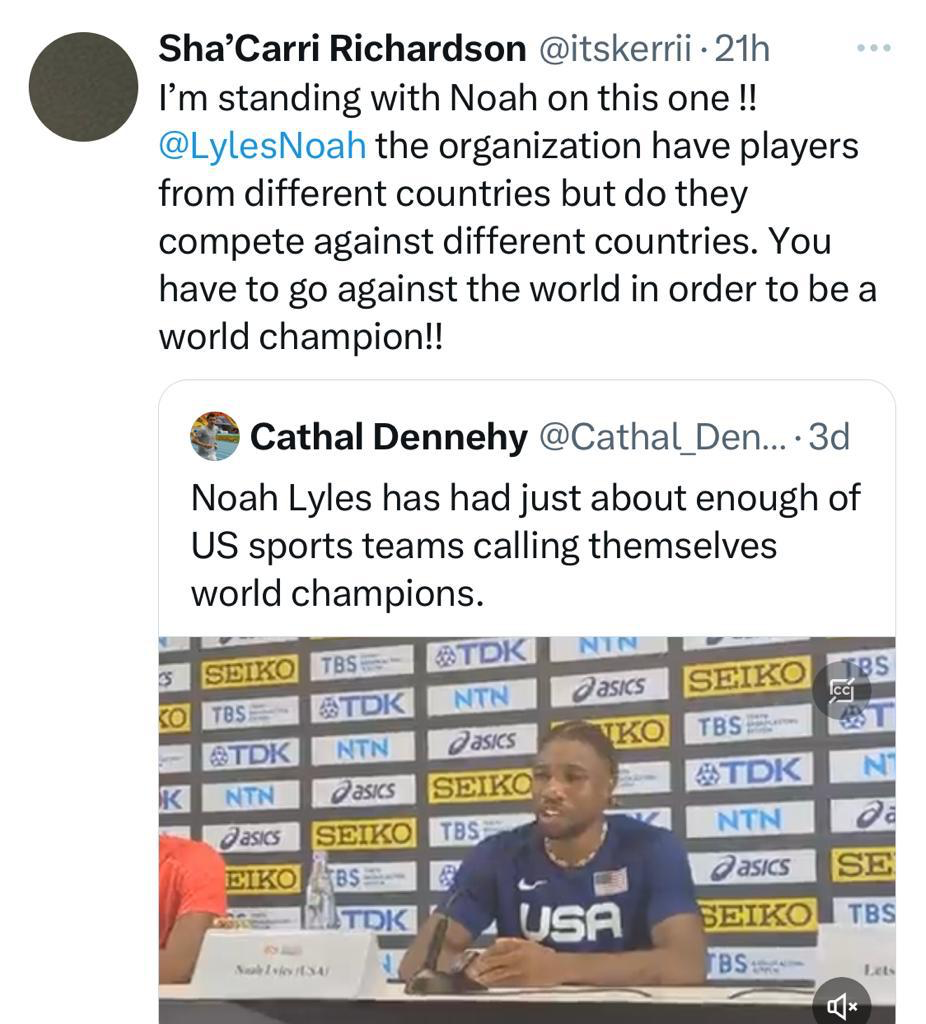Open Sha'Carri Richardson's profile avatar

83,86
